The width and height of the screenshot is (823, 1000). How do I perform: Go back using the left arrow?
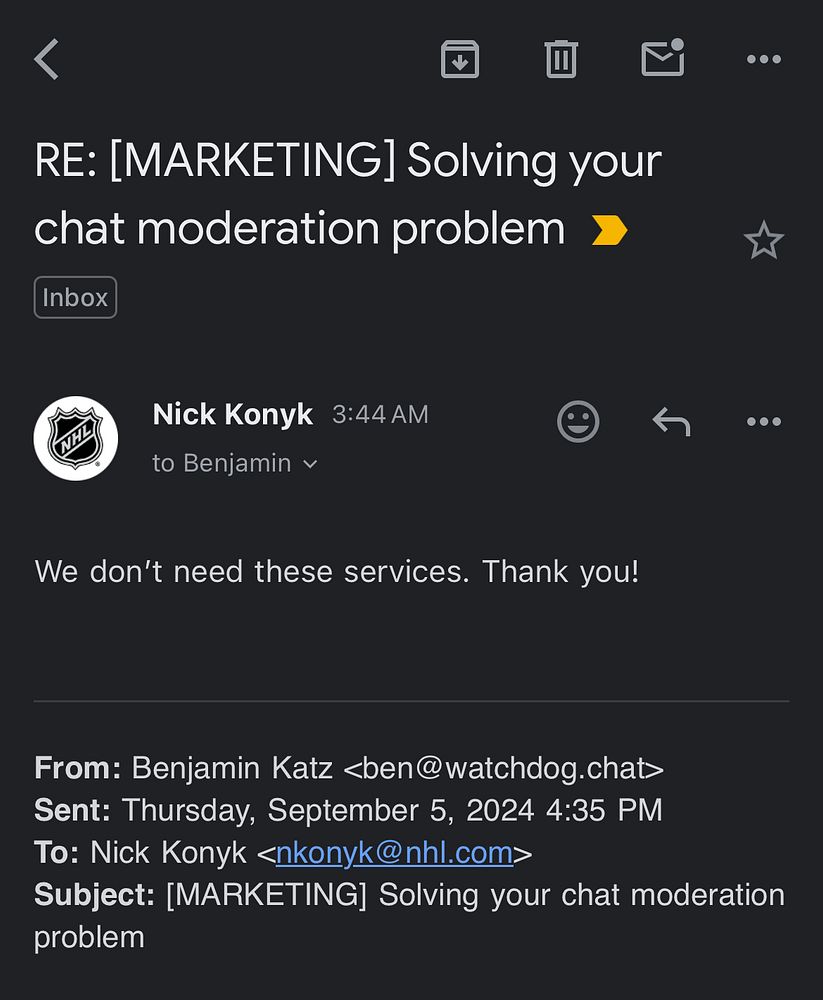47,60
